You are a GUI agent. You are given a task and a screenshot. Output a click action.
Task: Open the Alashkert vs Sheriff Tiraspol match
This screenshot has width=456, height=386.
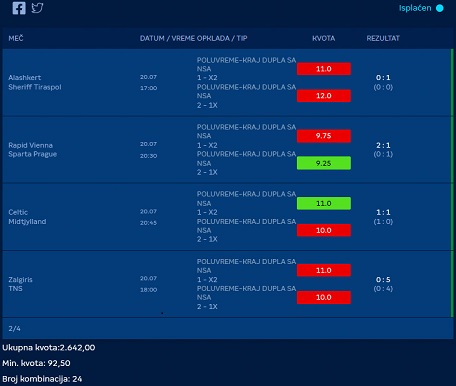(x=35, y=82)
